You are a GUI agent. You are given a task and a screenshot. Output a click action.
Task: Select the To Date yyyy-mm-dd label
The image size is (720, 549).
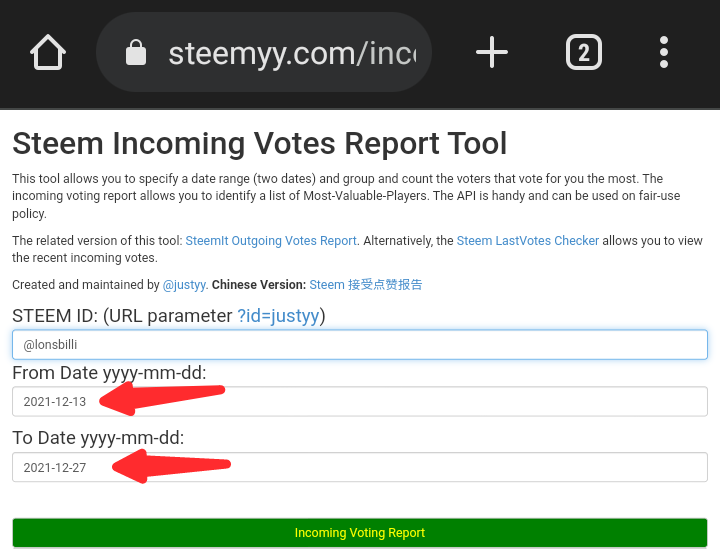tap(98, 438)
